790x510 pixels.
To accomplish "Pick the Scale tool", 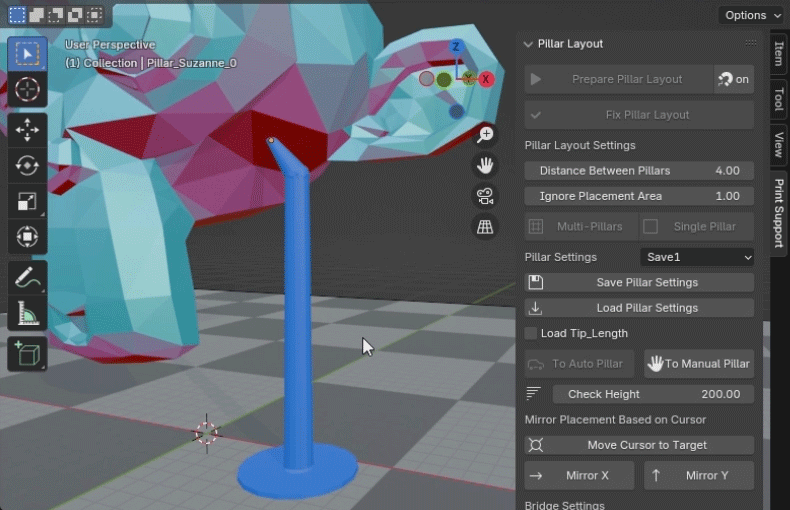I will click(27, 201).
